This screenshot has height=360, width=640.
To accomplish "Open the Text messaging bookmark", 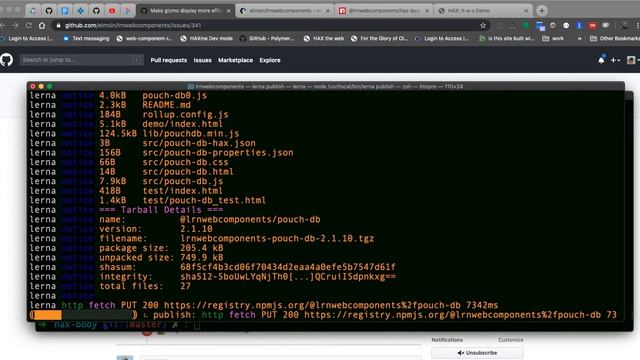I will pyautogui.click(x=87, y=38).
